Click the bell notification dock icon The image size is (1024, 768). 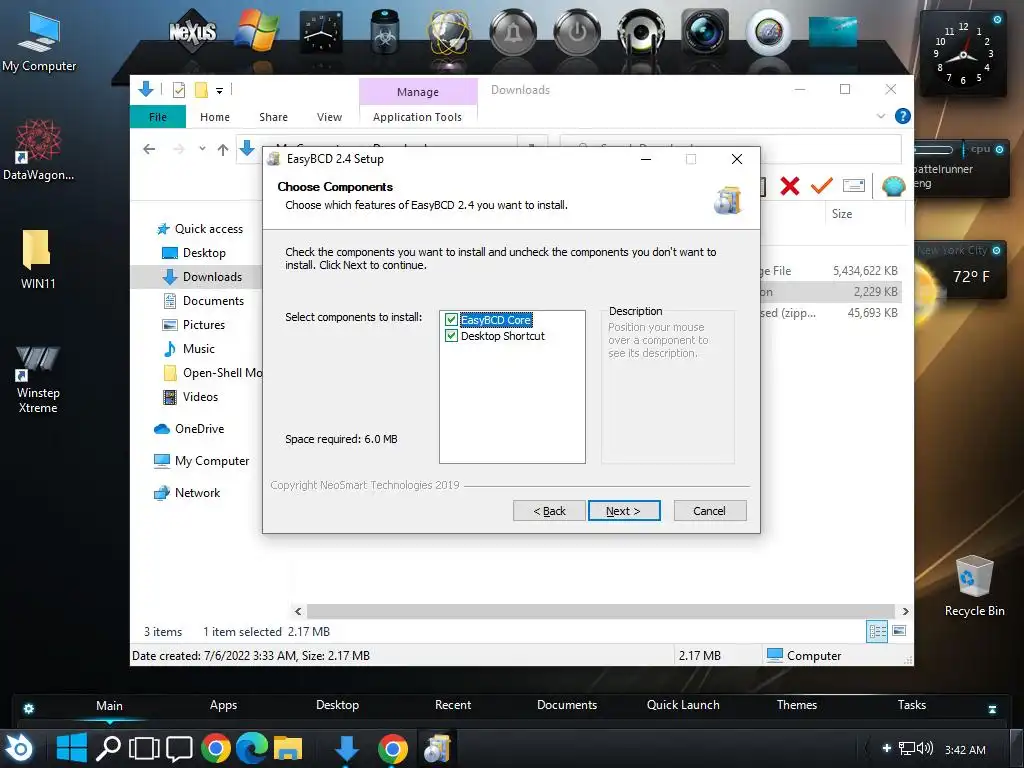(513, 32)
